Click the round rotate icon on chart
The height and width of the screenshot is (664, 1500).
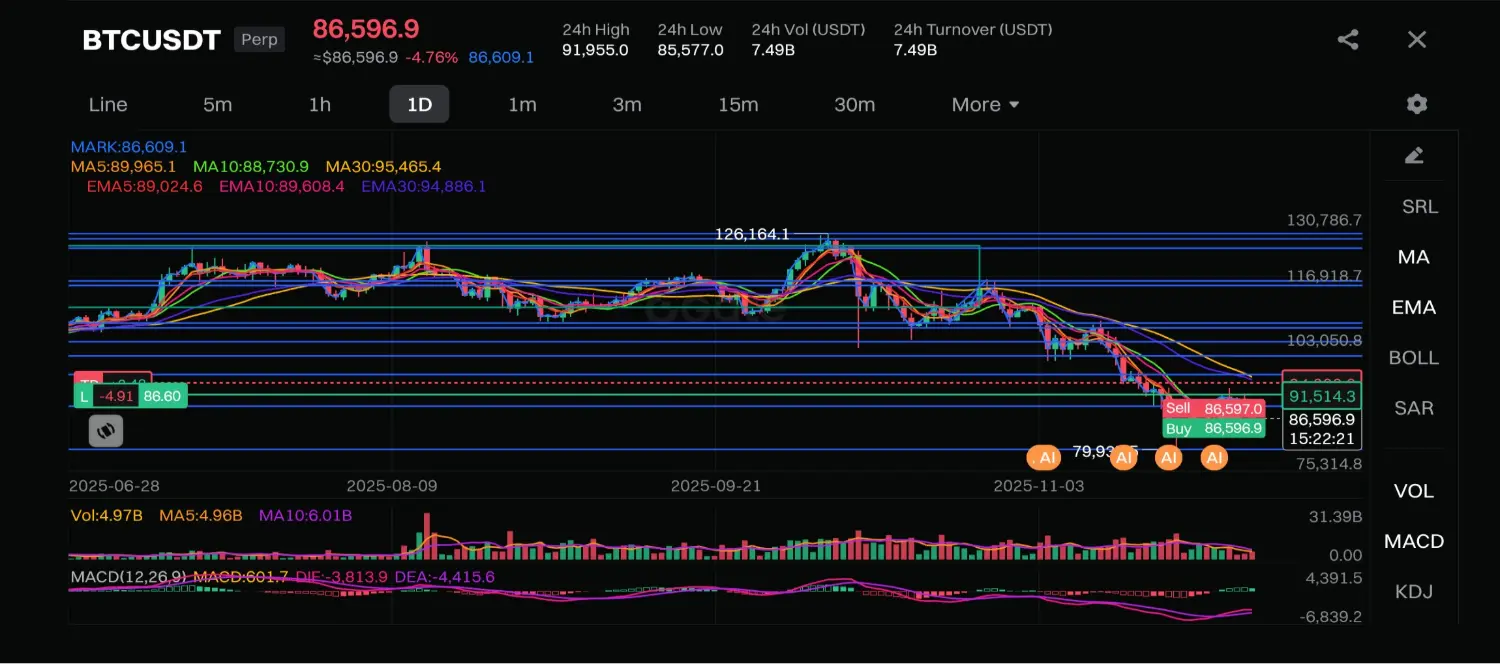click(x=105, y=431)
